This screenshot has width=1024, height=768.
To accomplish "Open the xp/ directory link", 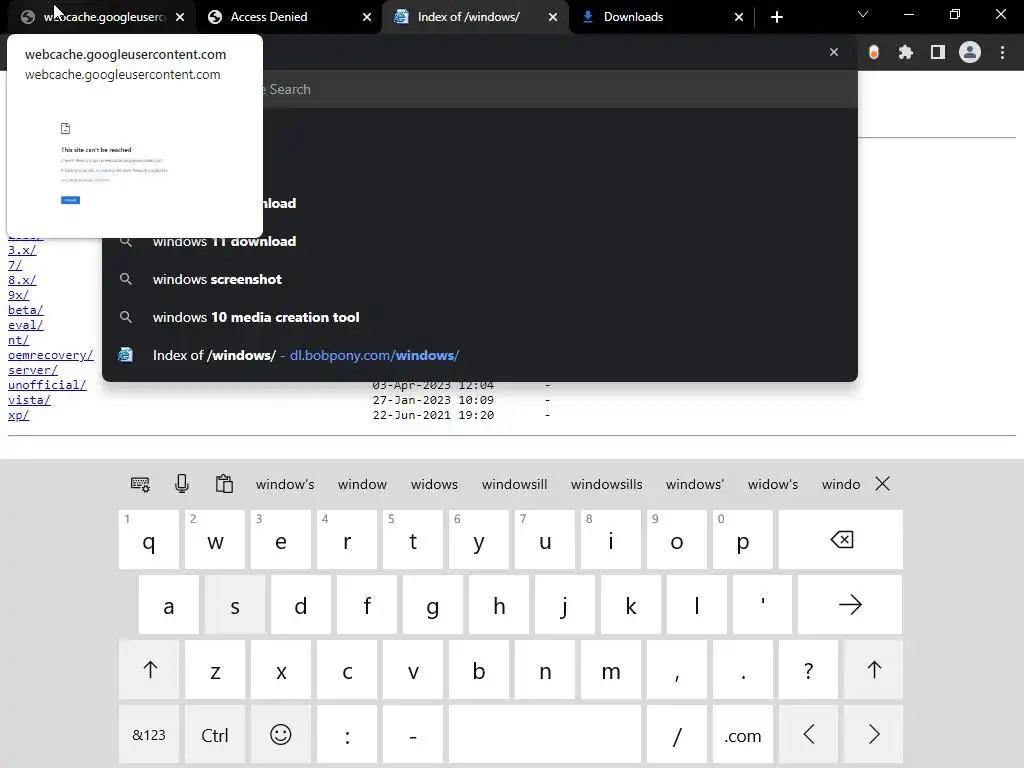I will (x=18, y=415).
